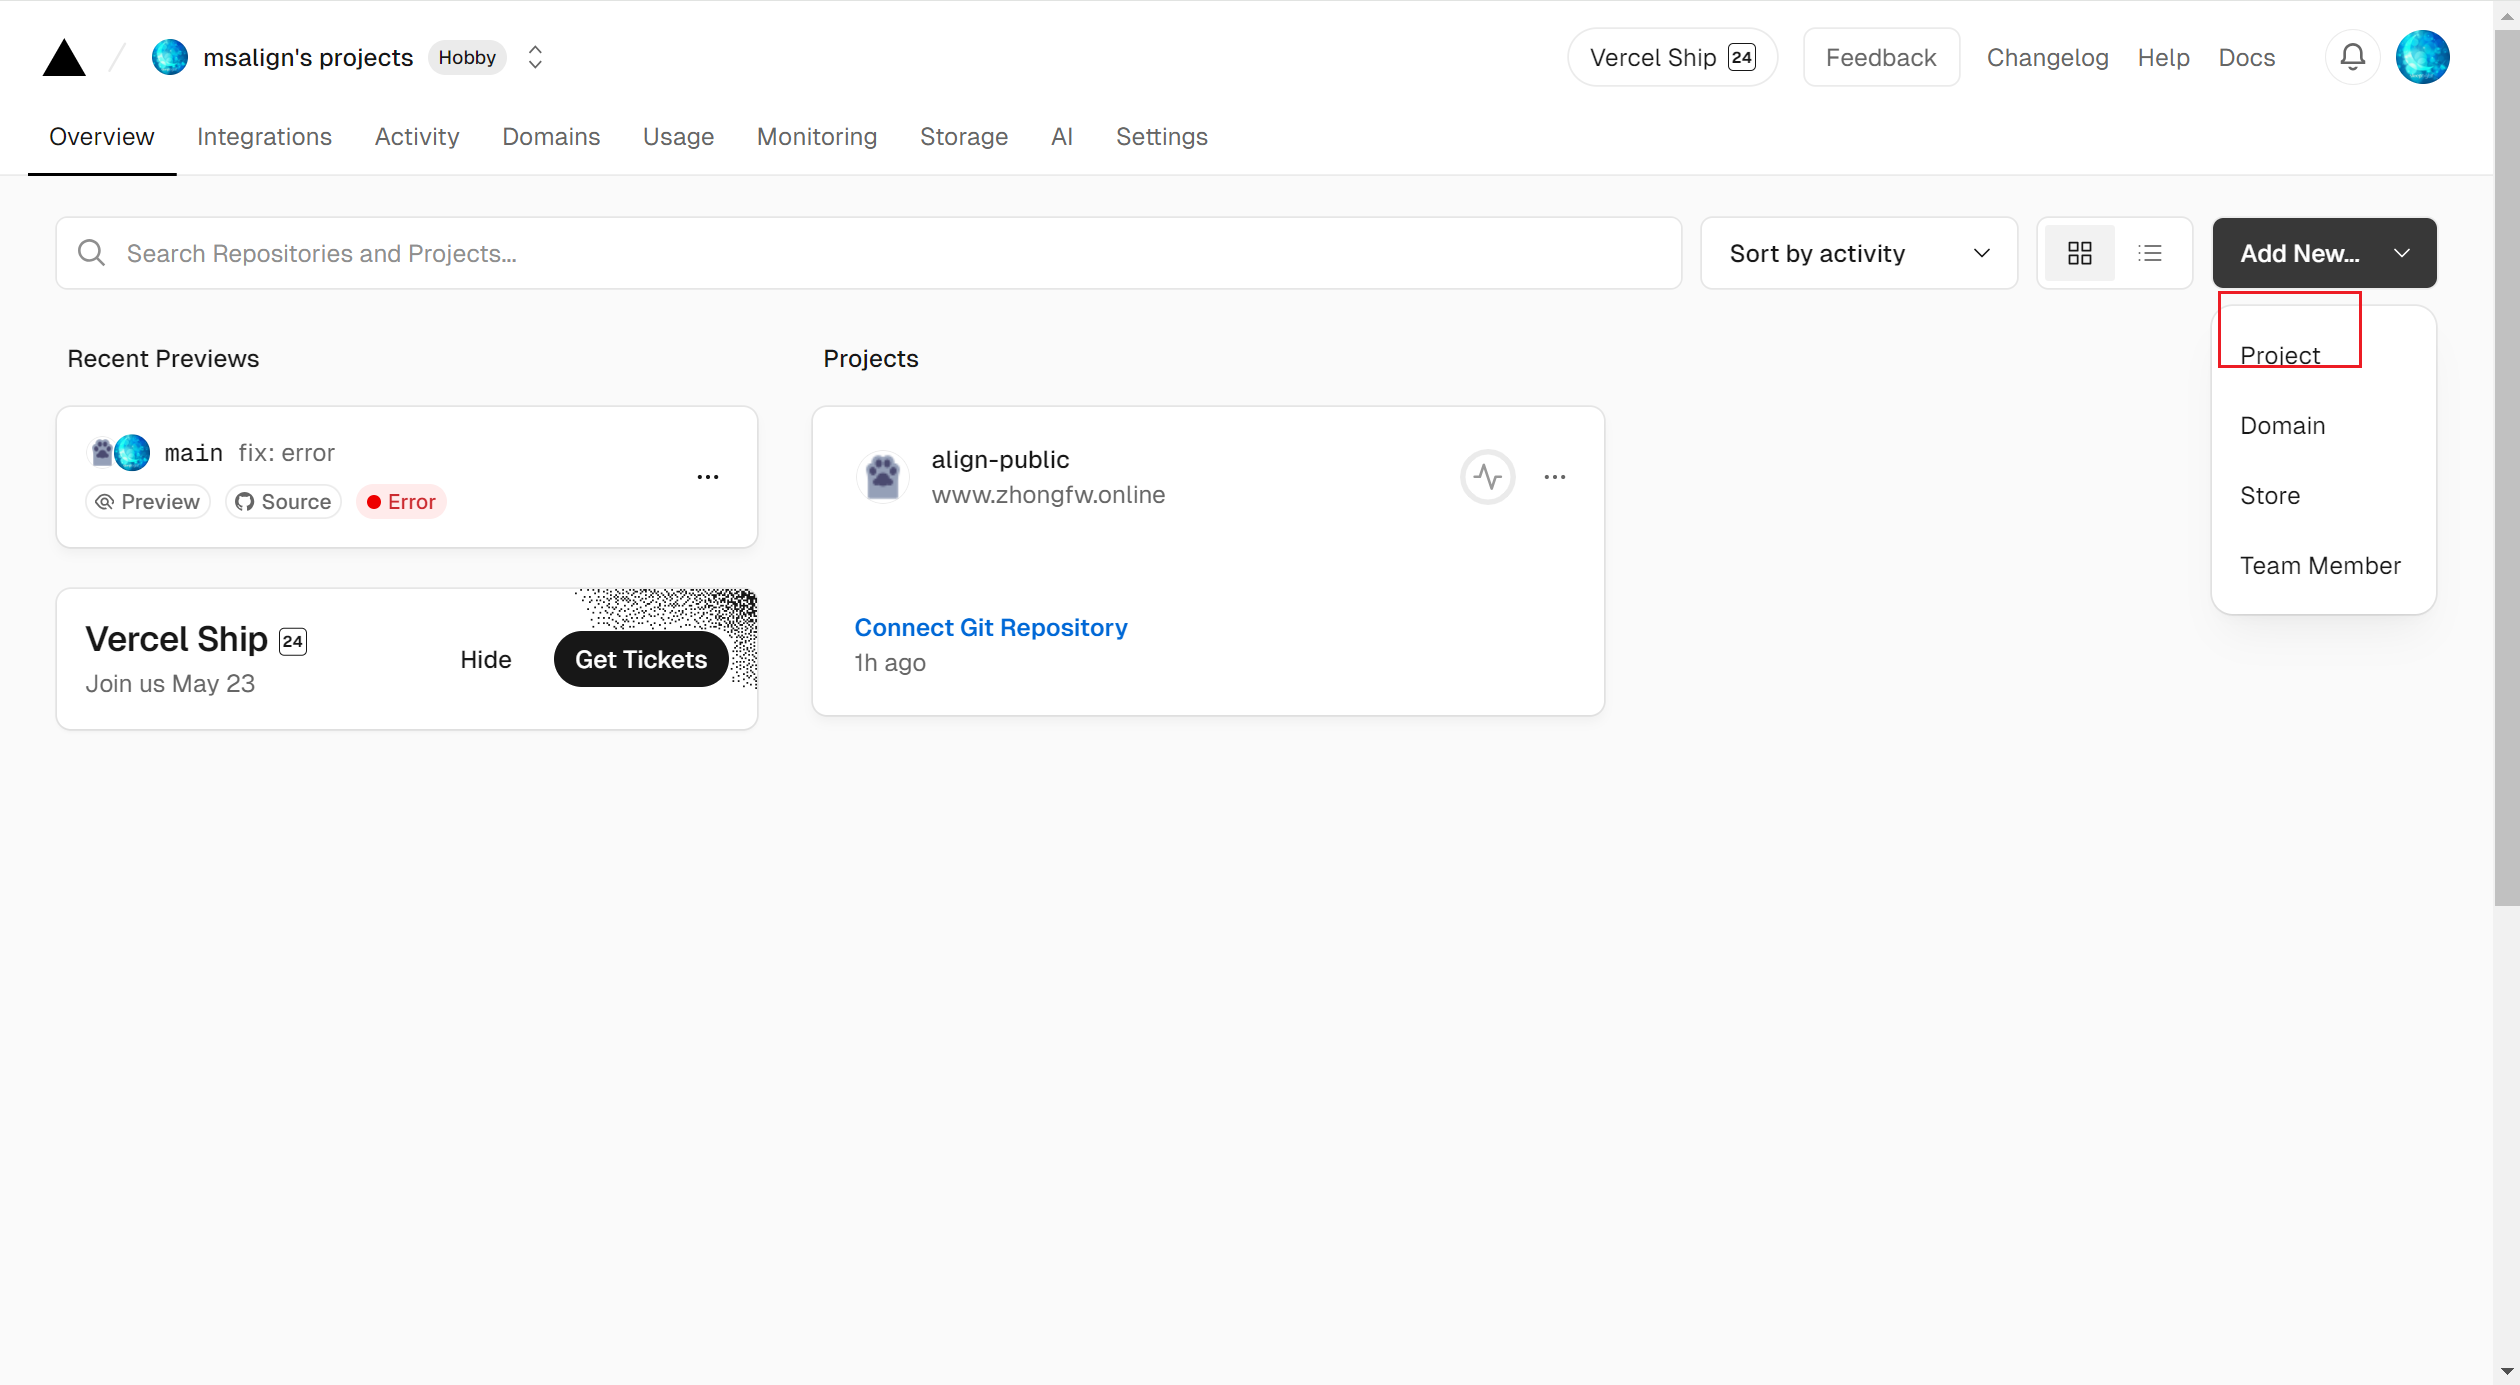Open the align-public activity pulse icon

[1488, 477]
